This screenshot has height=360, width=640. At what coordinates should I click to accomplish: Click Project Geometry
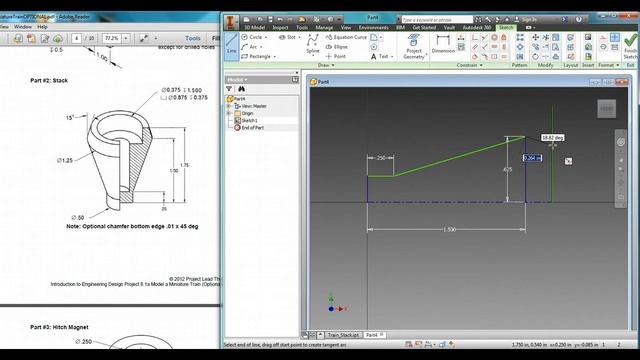coord(413,47)
